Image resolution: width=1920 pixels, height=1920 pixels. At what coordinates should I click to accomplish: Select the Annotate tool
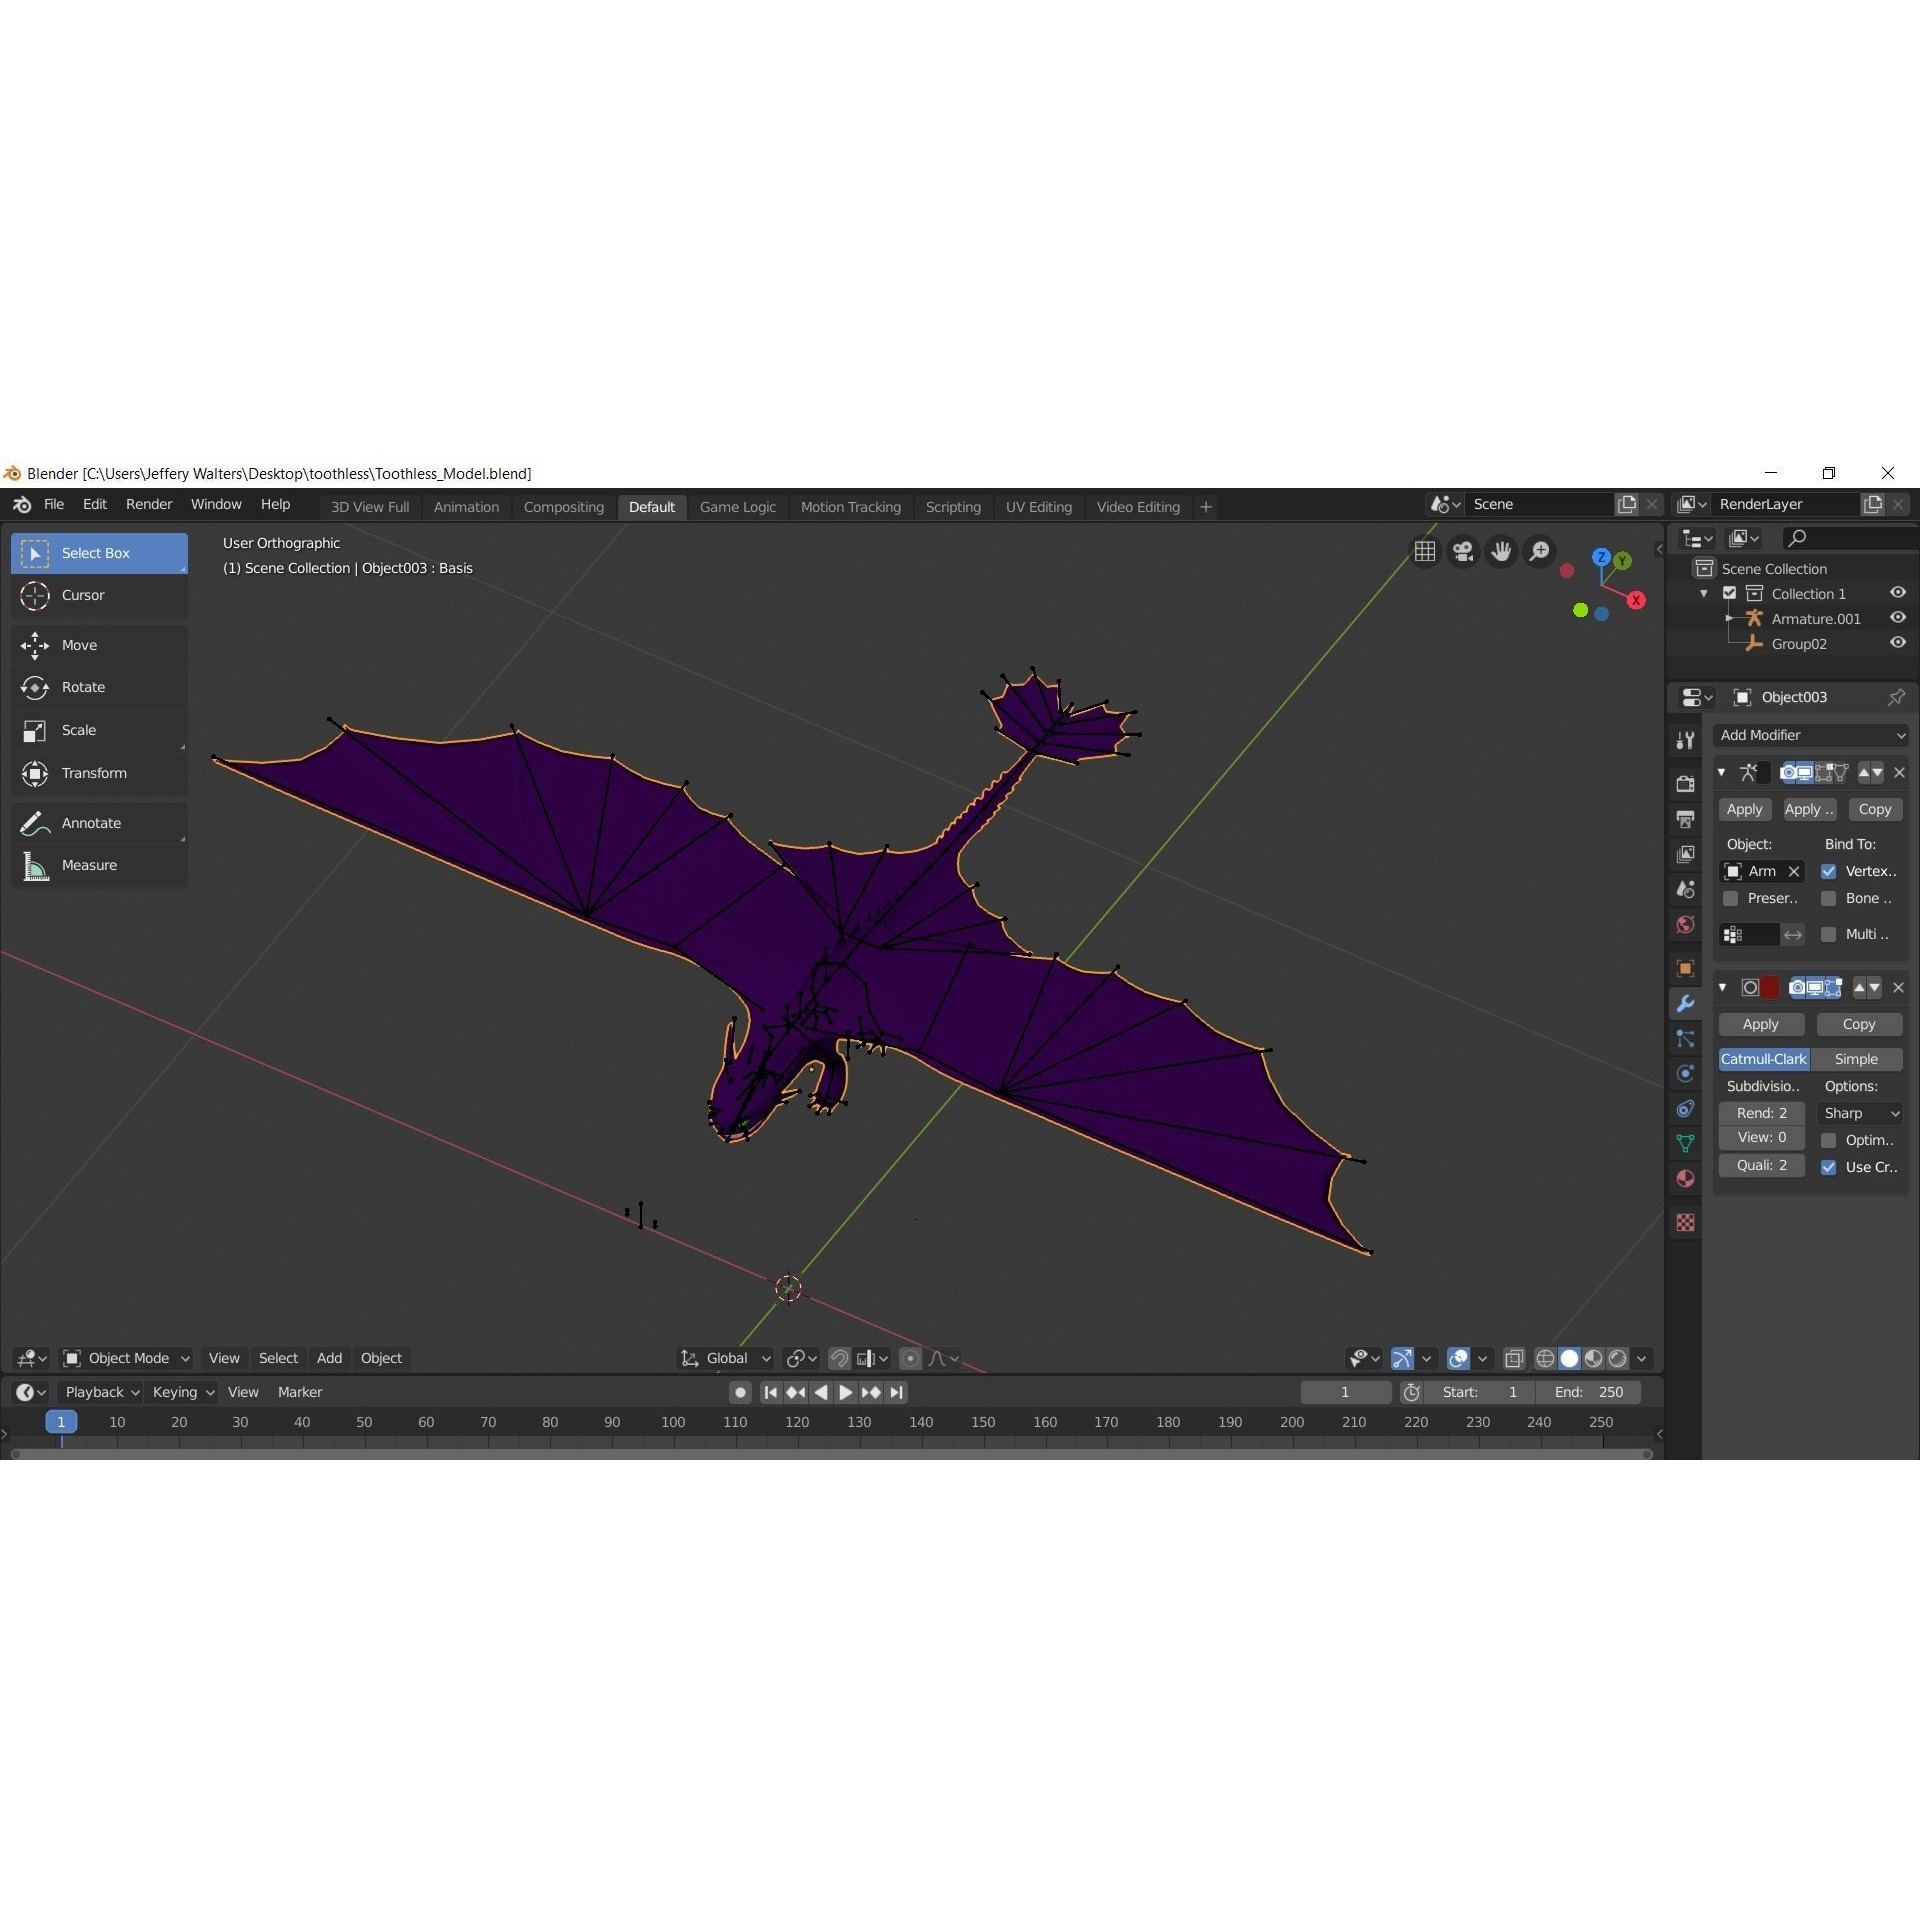pos(99,823)
